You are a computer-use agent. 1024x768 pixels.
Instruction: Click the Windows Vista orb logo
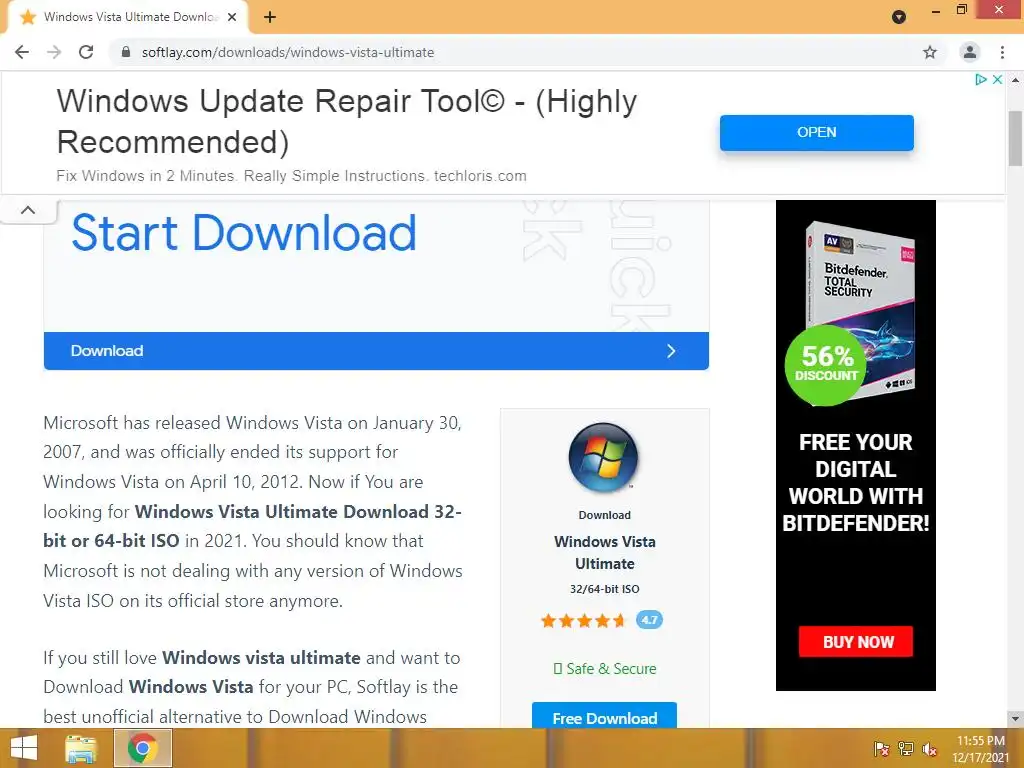[x=603, y=458]
